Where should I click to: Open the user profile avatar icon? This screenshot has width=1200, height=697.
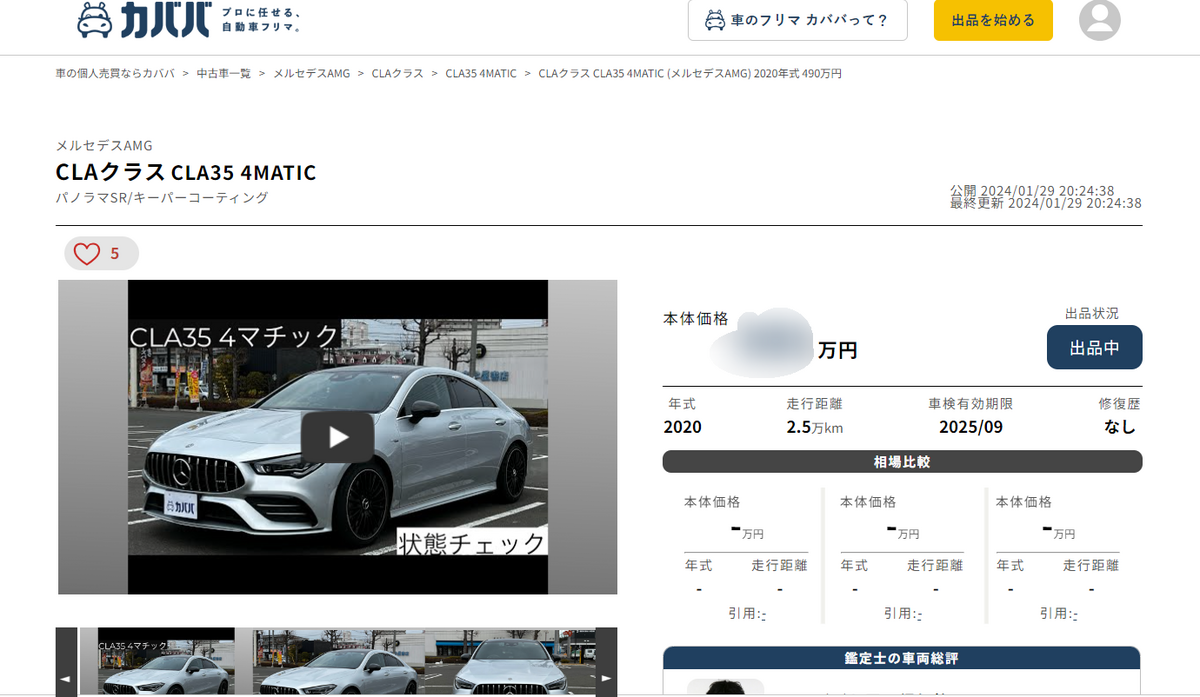coord(1100,20)
